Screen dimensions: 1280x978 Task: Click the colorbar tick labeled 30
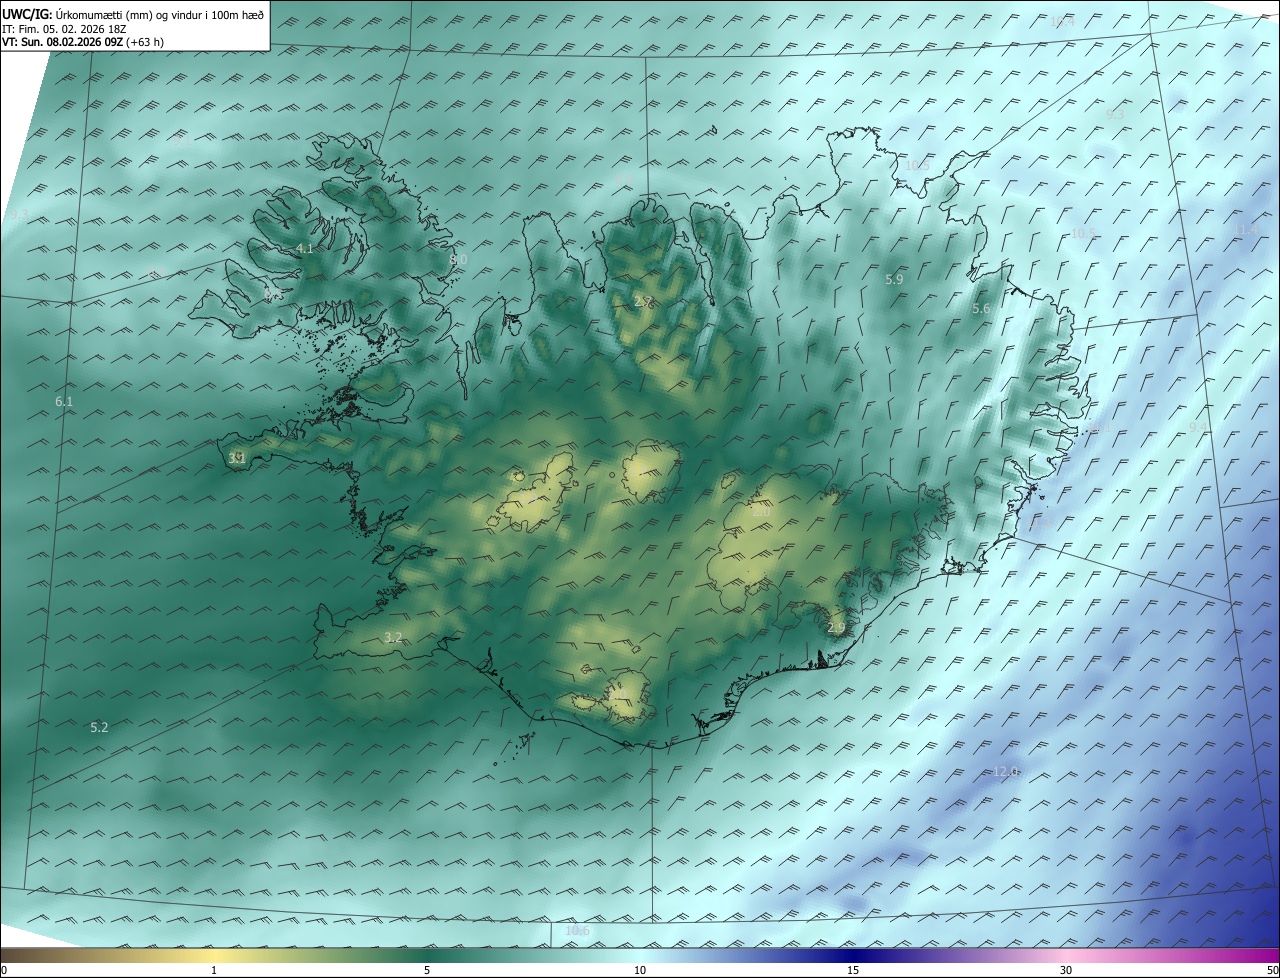pyautogui.click(x=1066, y=970)
